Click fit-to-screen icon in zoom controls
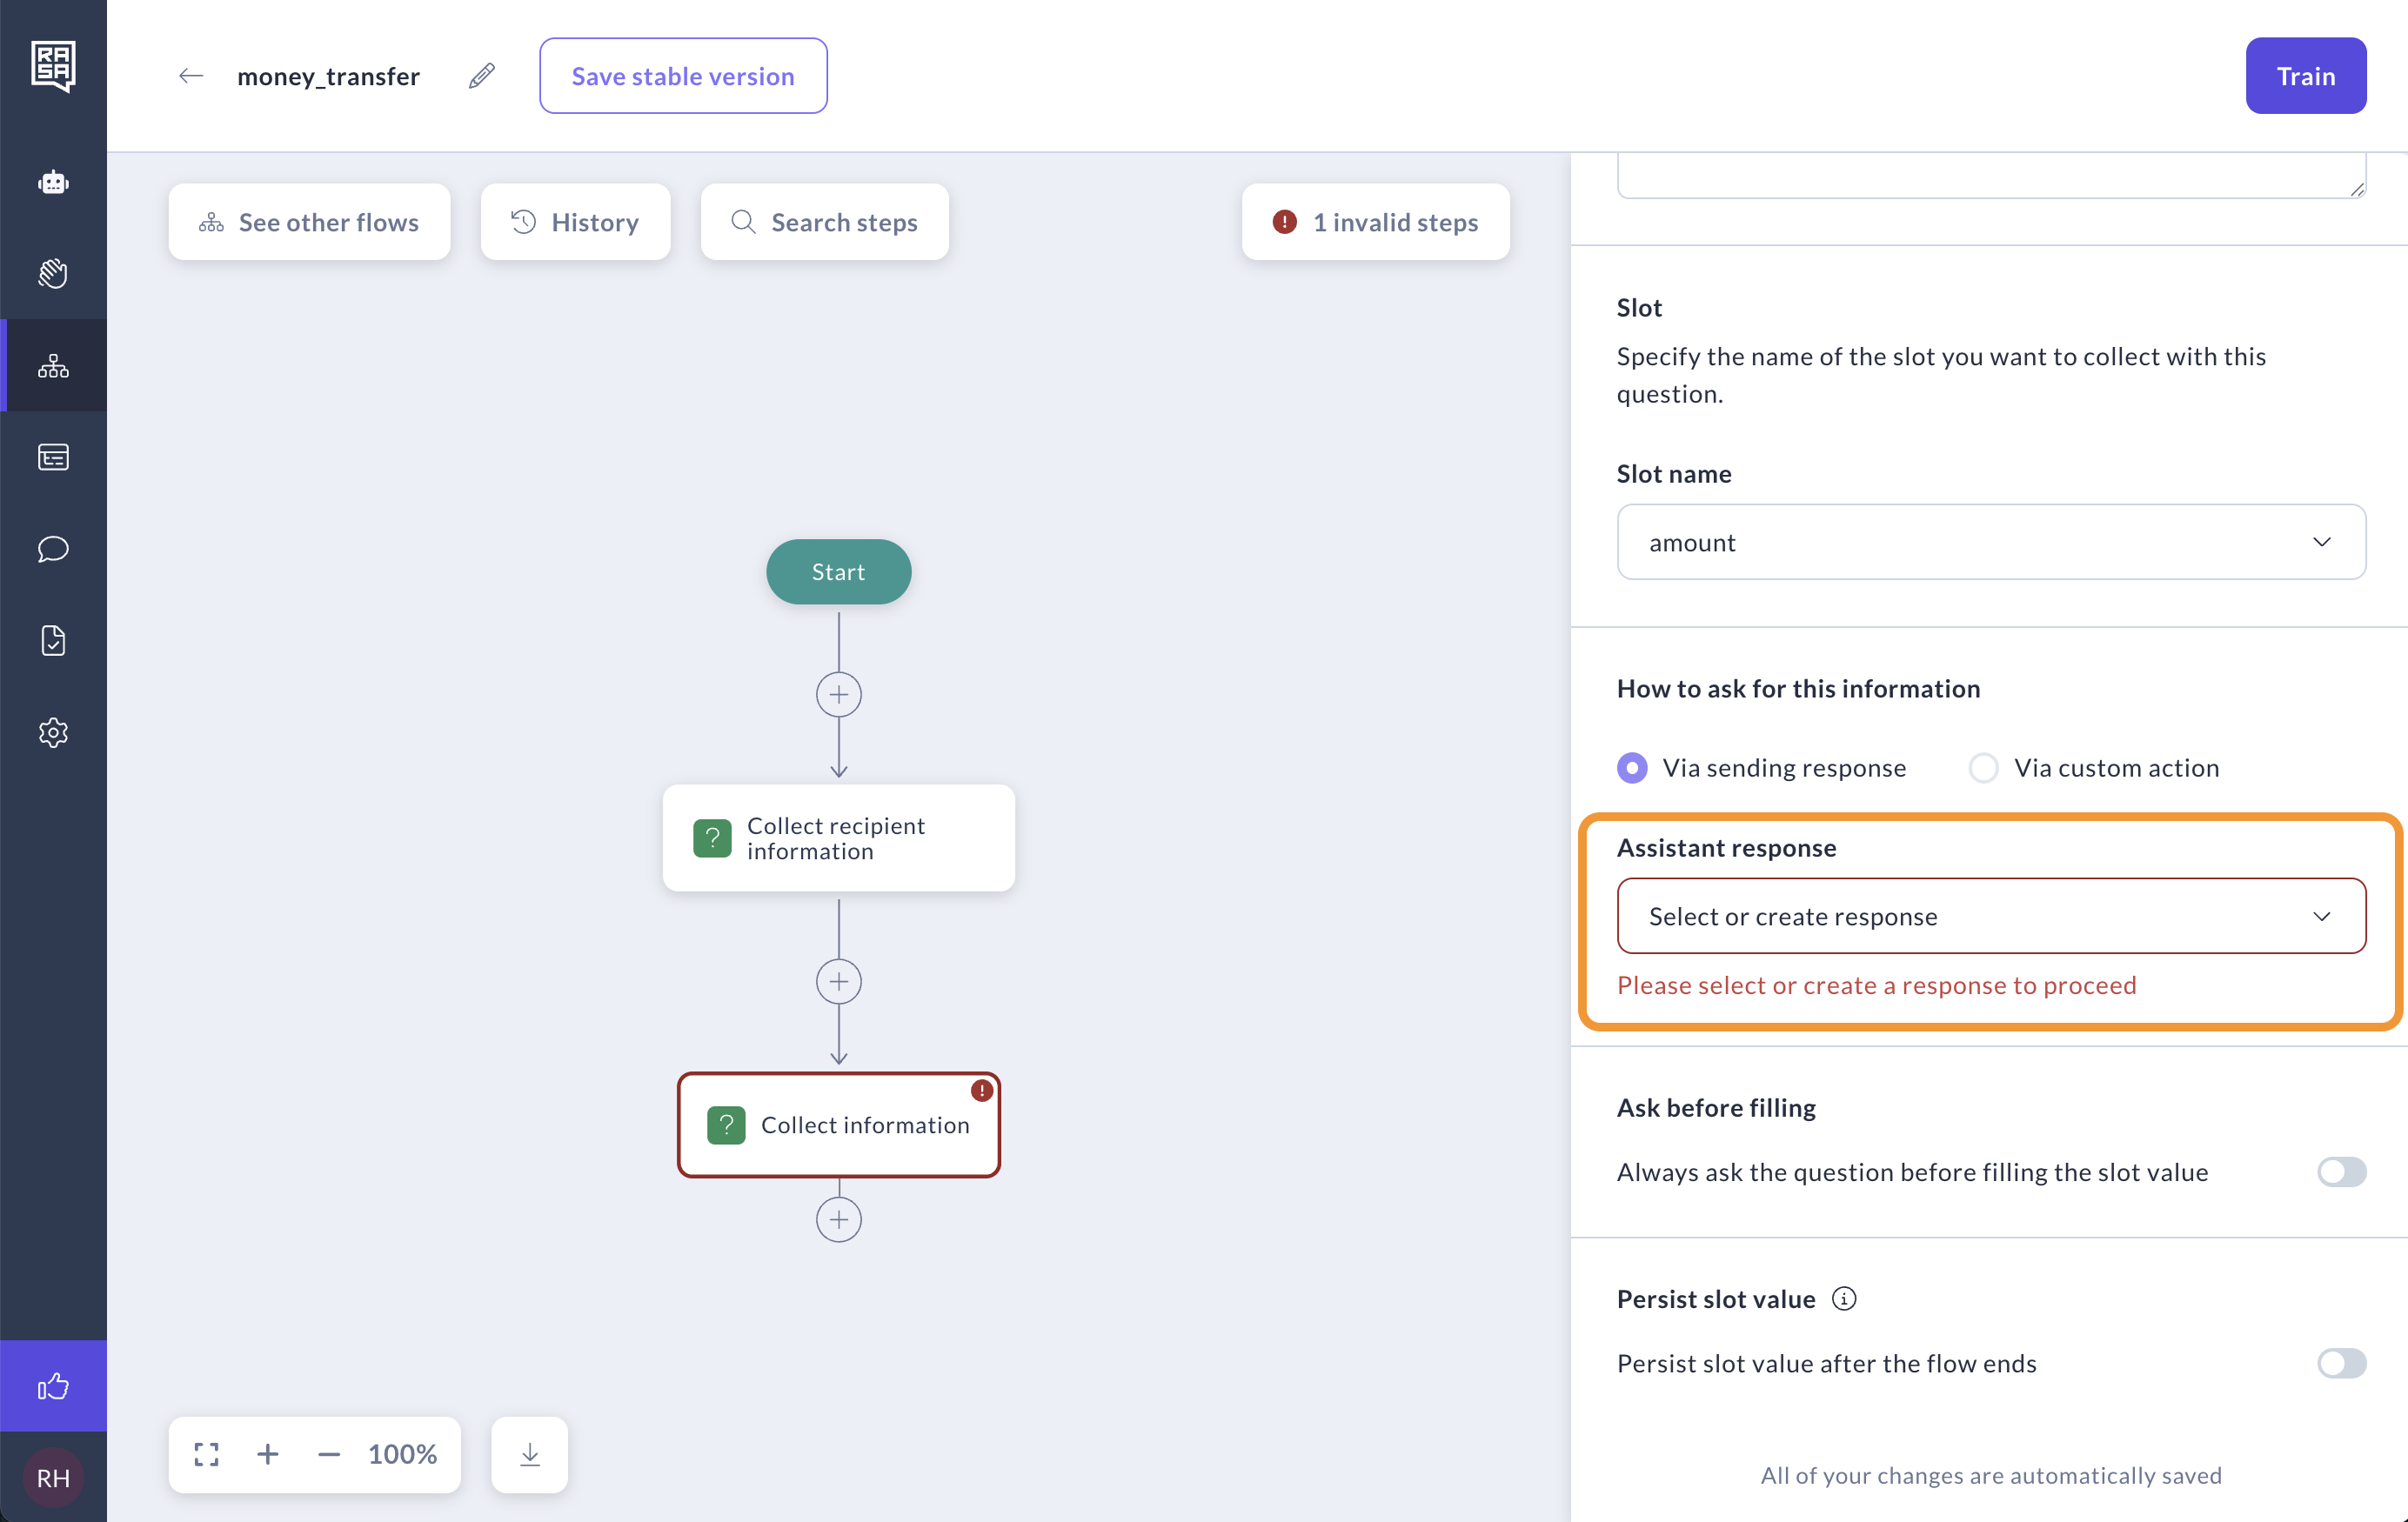2408x1522 pixels. click(x=207, y=1454)
